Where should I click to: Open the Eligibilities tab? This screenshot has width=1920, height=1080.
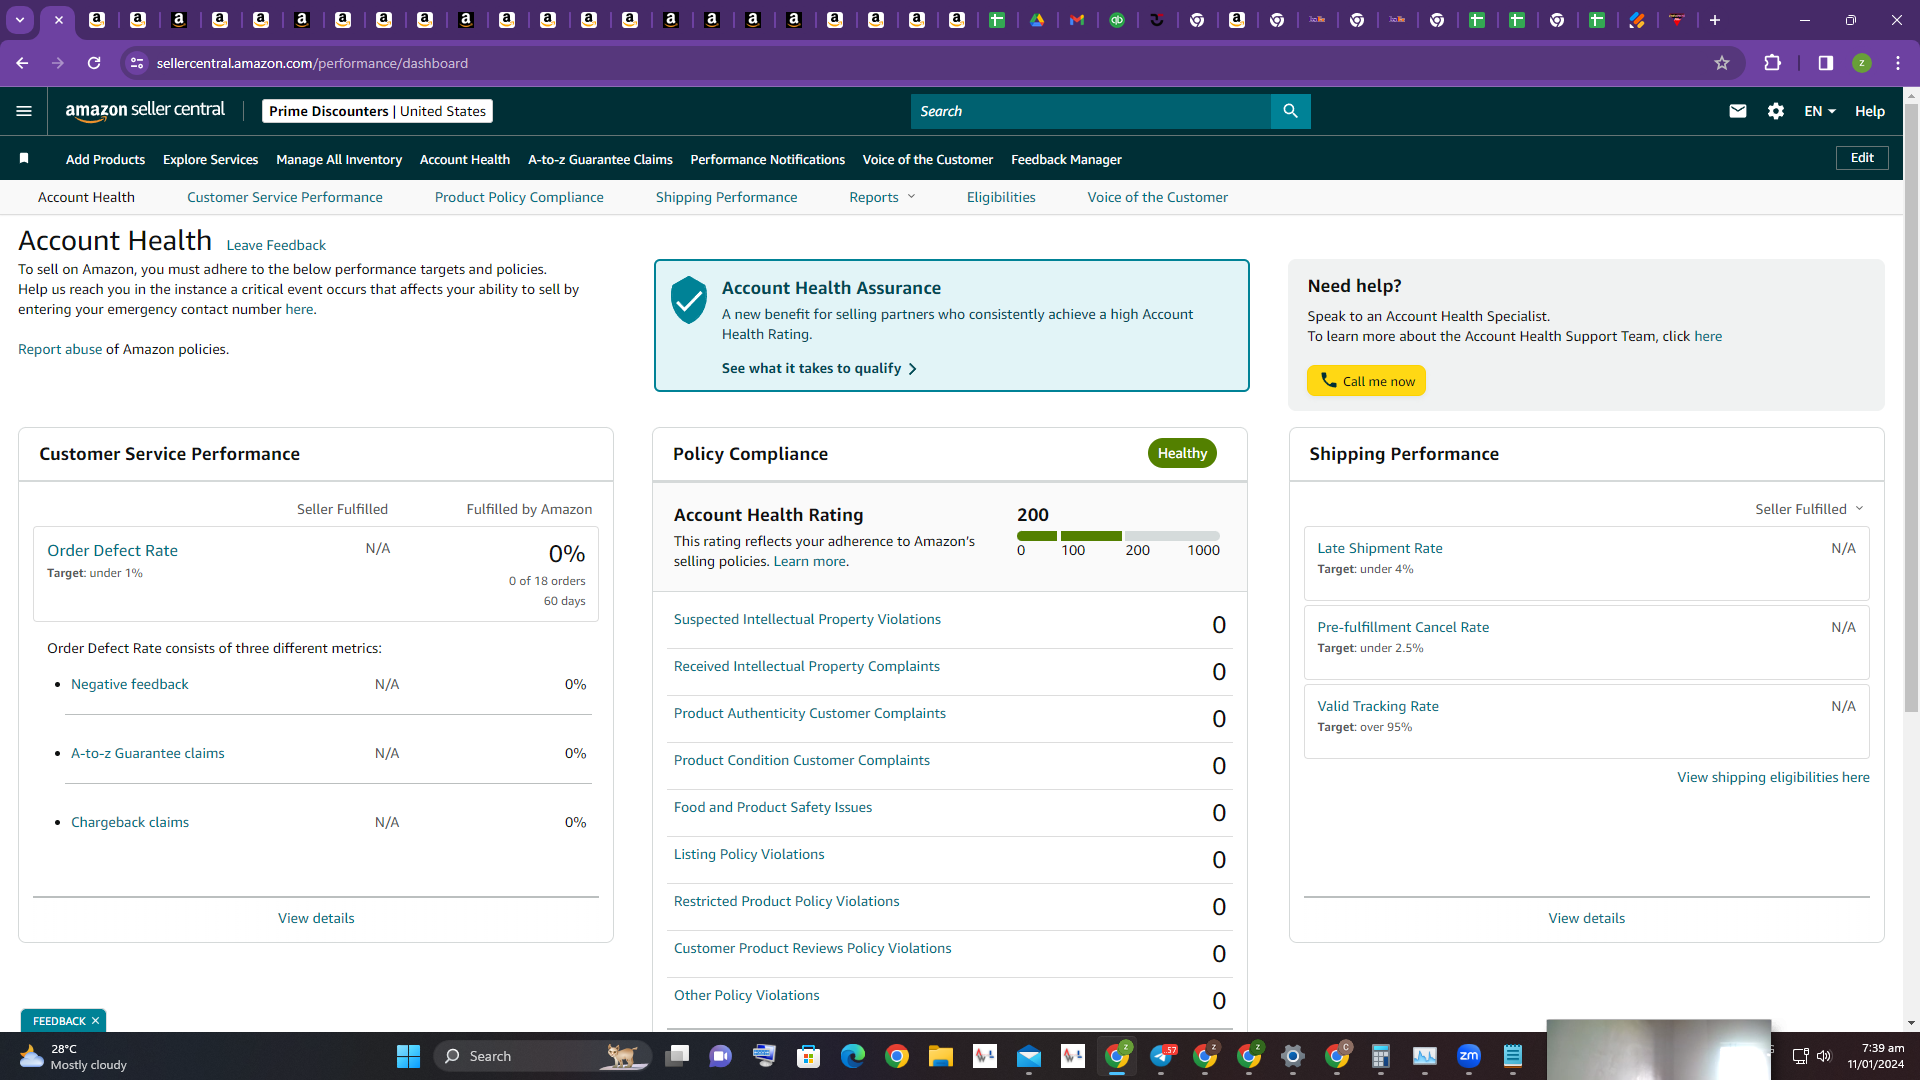coord(1001,197)
